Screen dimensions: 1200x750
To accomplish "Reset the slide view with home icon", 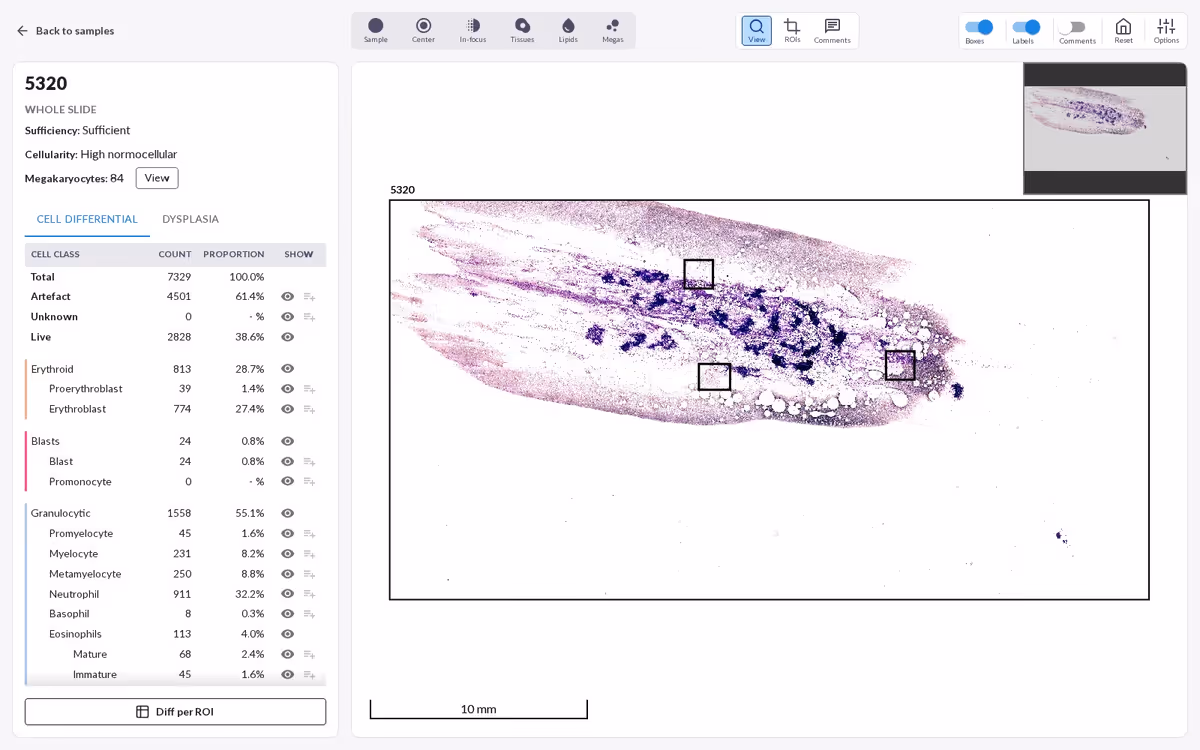I will coord(1123,30).
